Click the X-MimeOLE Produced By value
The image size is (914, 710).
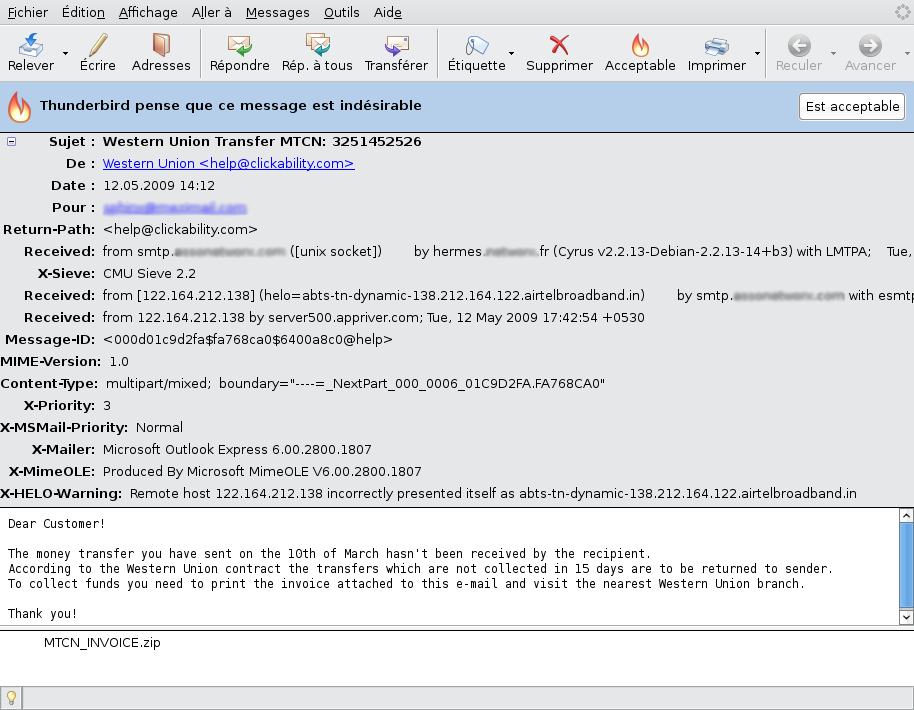click(262, 472)
